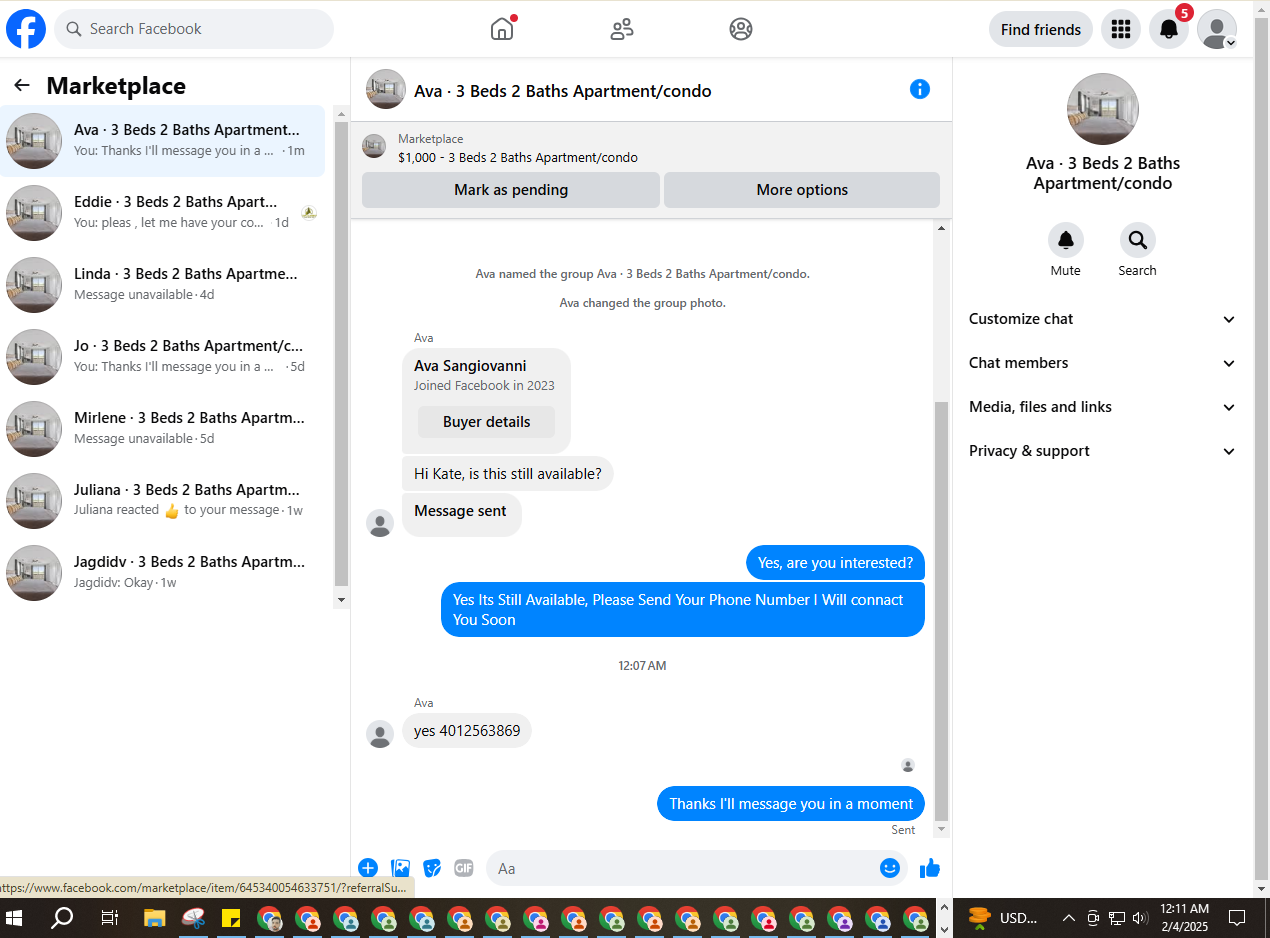
Task: Open Snipping Tool from the taskbar
Action: tap(192, 918)
